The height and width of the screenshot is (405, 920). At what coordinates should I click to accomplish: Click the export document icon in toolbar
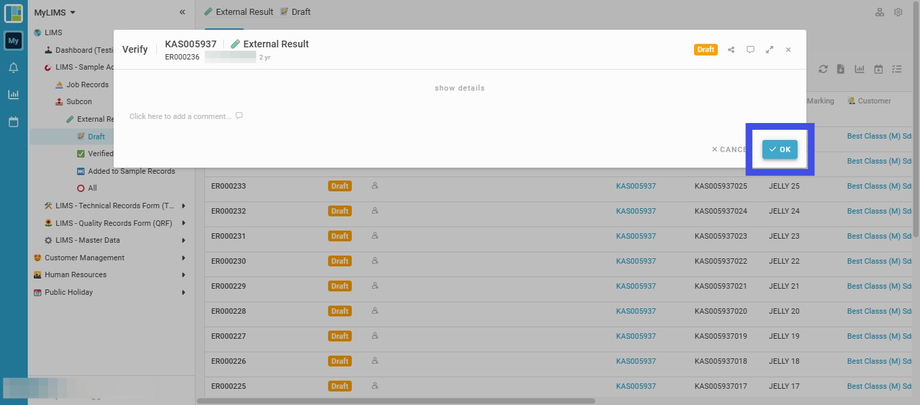[x=841, y=69]
